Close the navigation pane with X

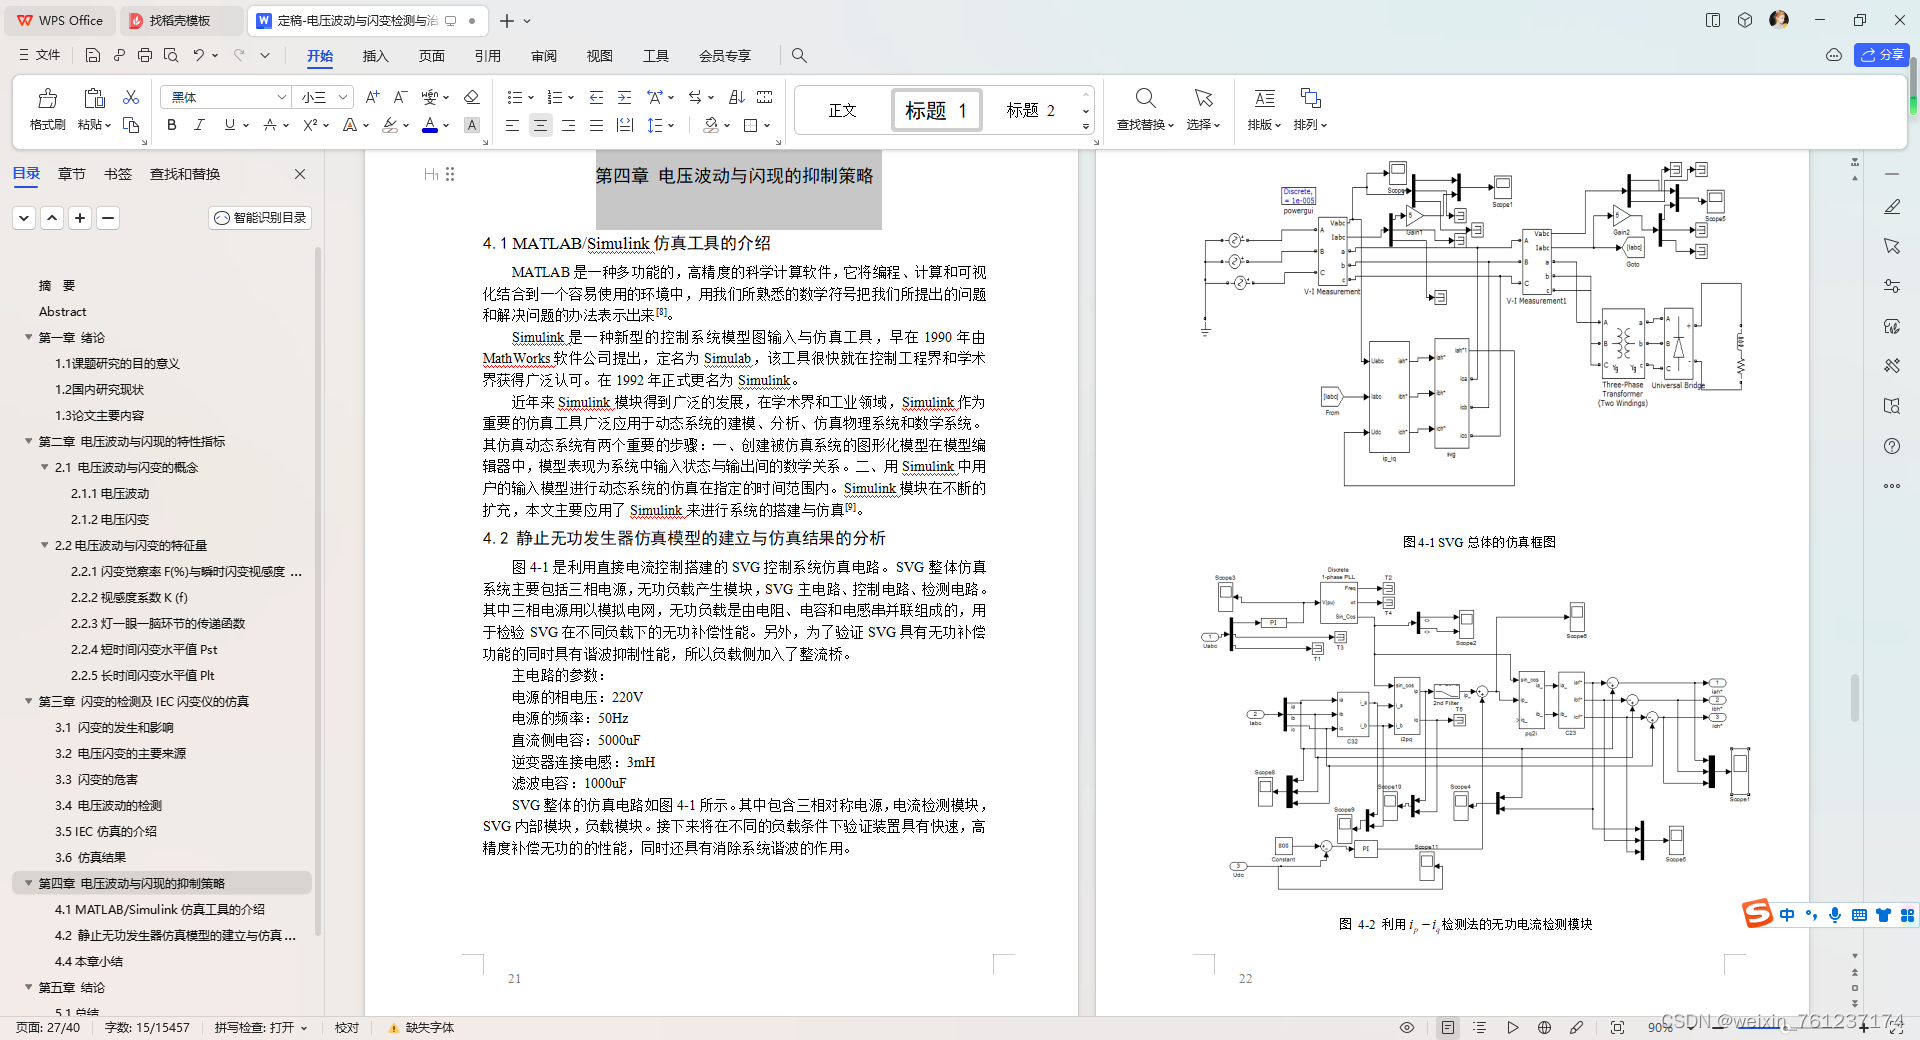click(x=300, y=174)
